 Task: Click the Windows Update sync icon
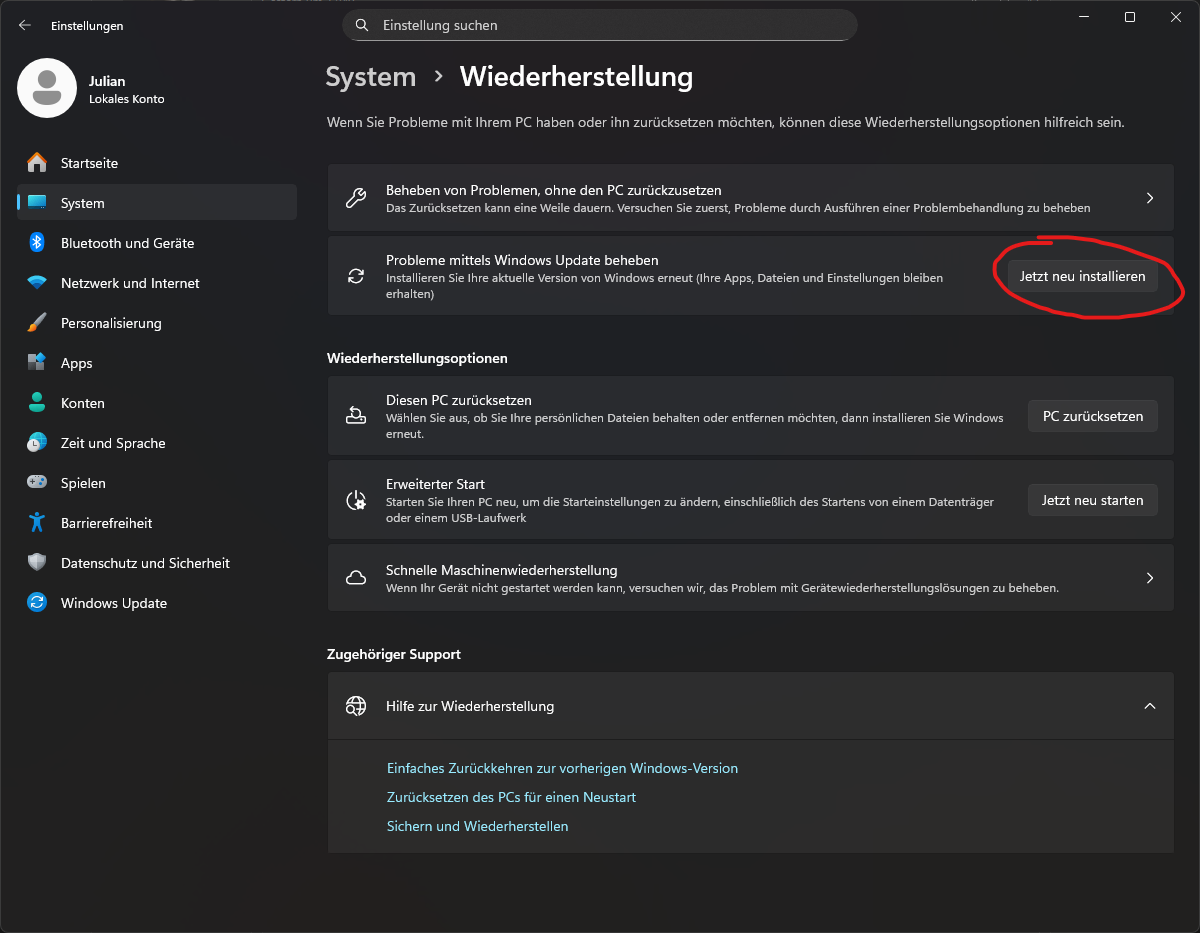37,603
